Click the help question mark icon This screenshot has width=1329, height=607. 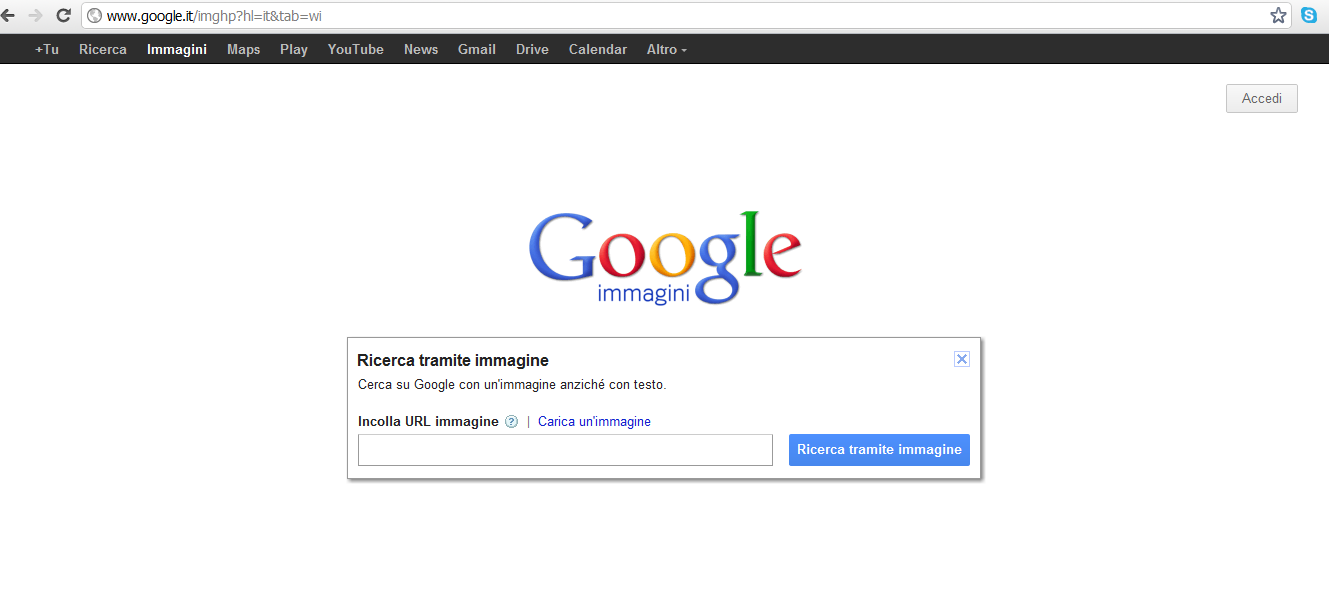pos(512,422)
